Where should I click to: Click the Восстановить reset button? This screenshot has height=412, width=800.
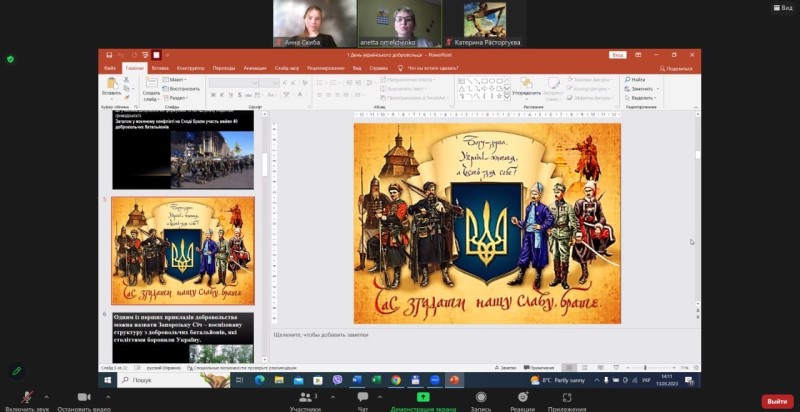(x=181, y=89)
